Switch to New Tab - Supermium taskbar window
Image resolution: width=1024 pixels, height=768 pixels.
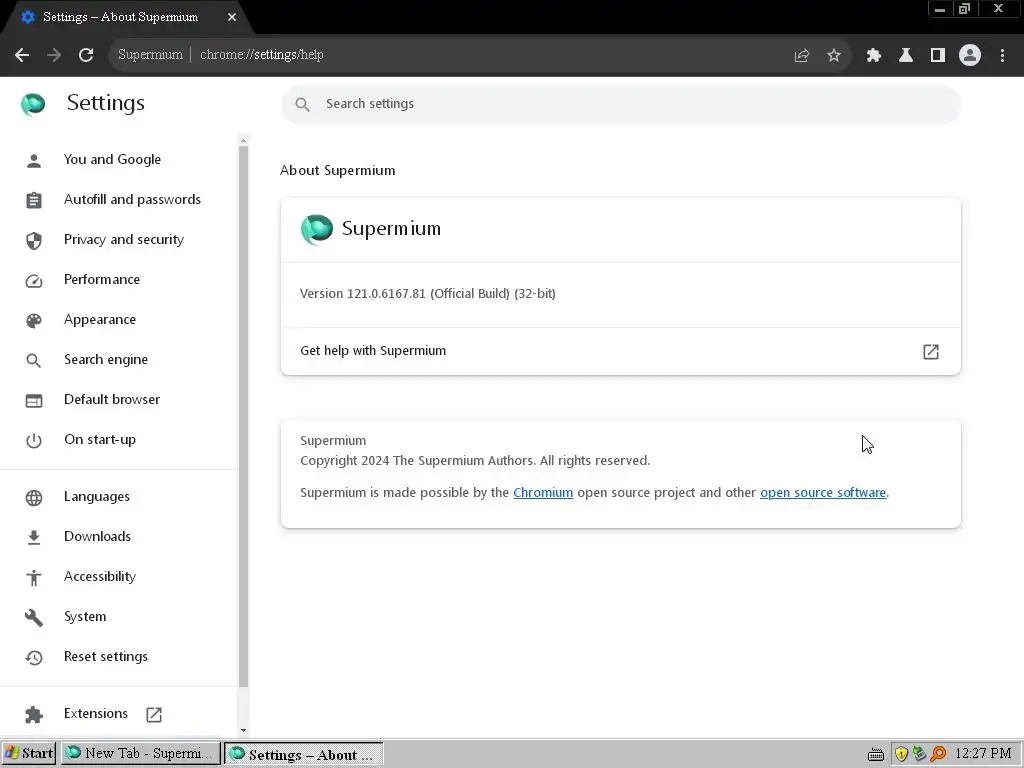(x=140, y=754)
